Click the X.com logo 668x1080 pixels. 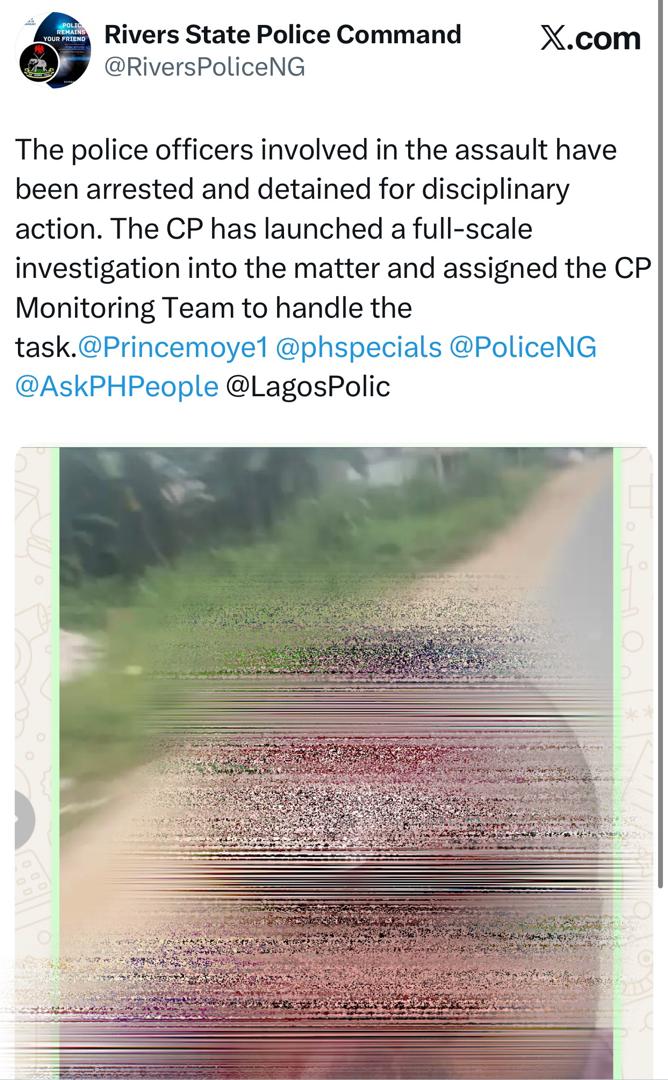coord(590,38)
